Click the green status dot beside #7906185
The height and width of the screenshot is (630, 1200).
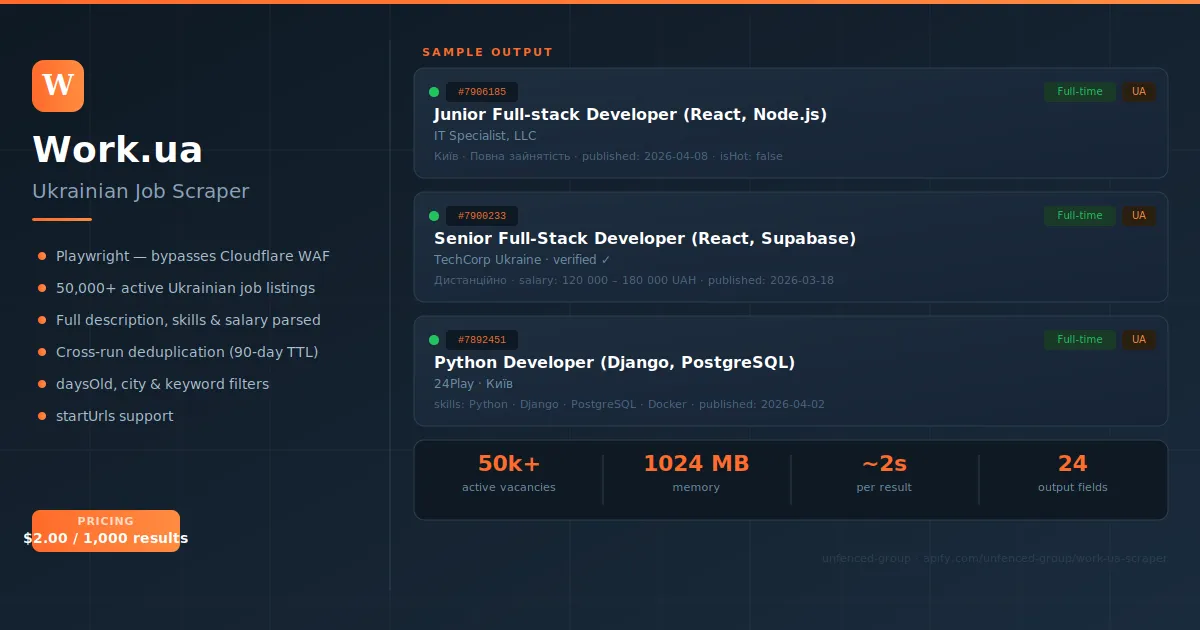point(434,92)
